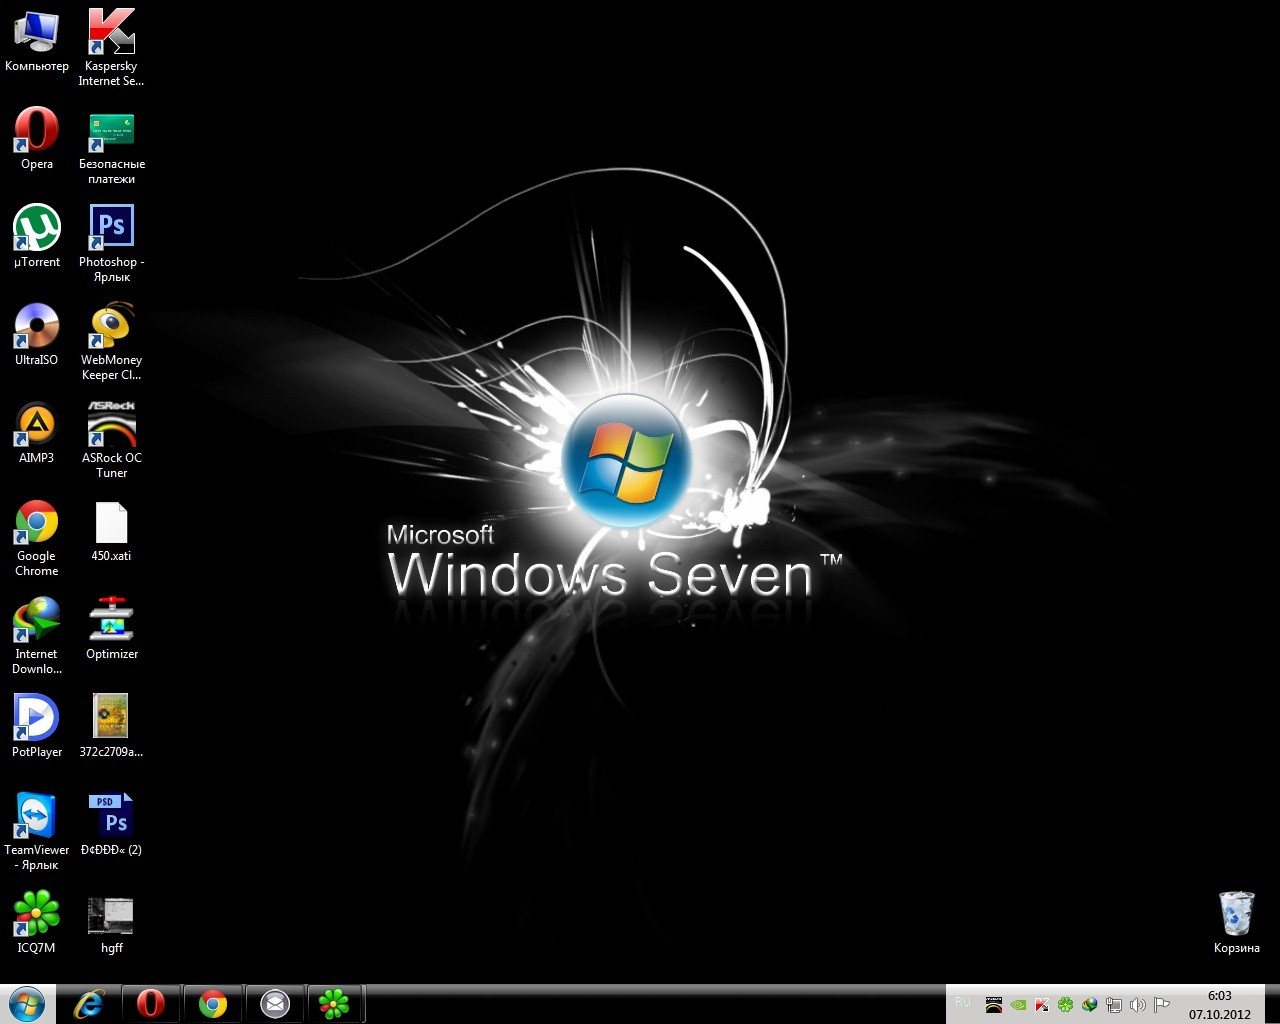Open the ICQ tray icon
The width and height of the screenshot is (1280, 1024).
point(1066,1004)
